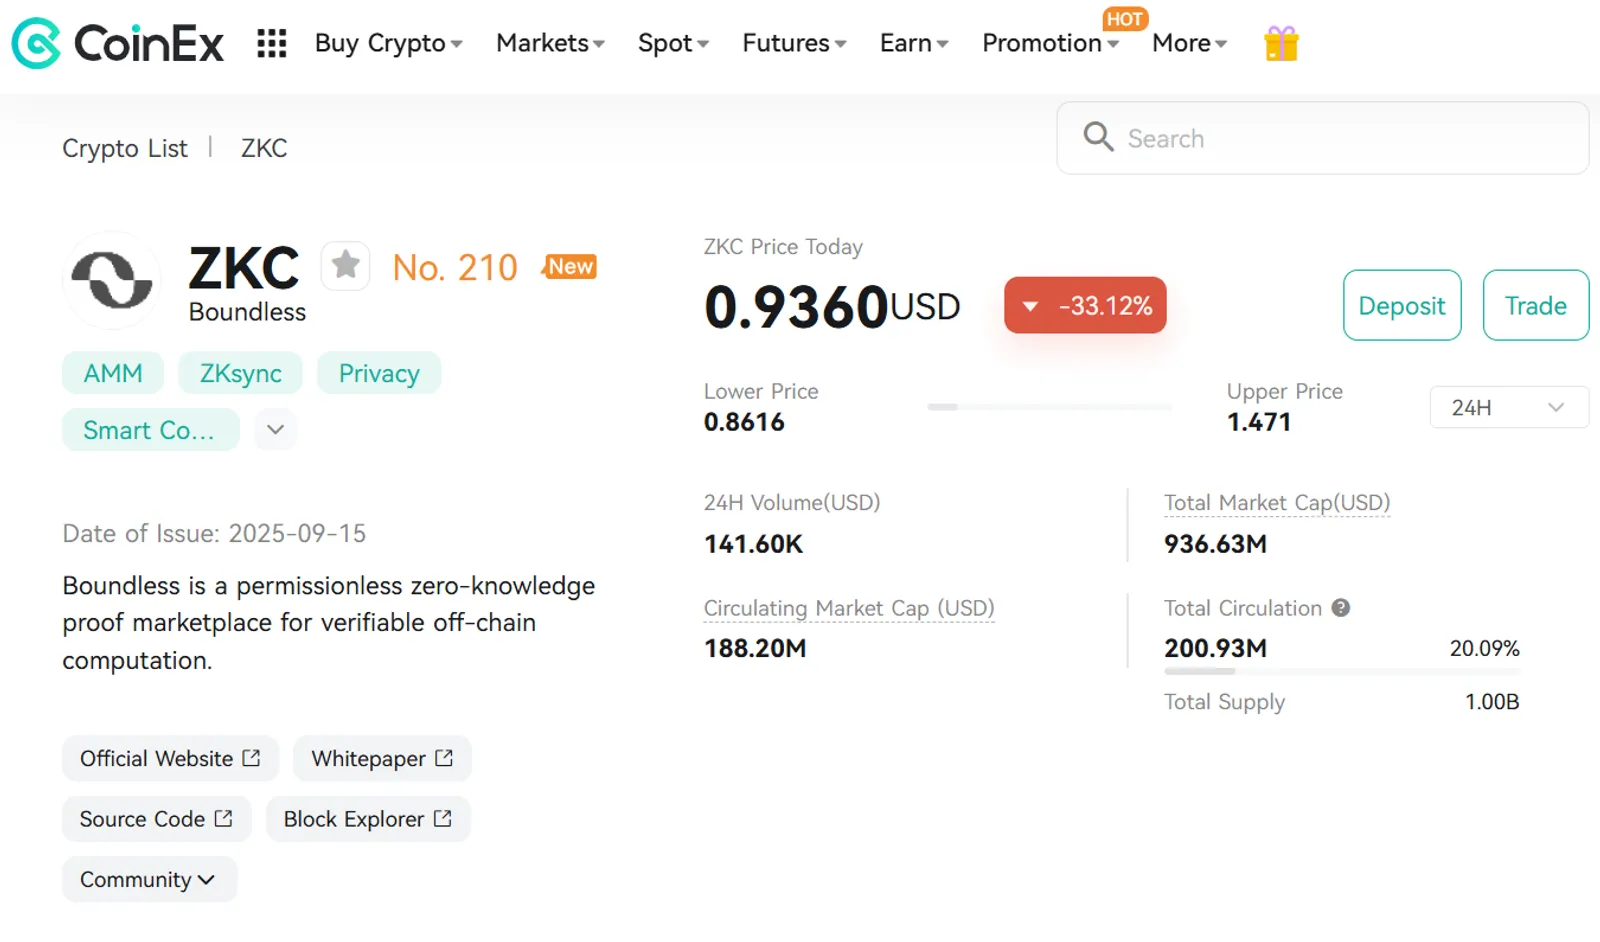This screenshot has height=942, width=1600.
Task: Open the Buy Crypto dropdown menu
Action: tap(388, 43)
